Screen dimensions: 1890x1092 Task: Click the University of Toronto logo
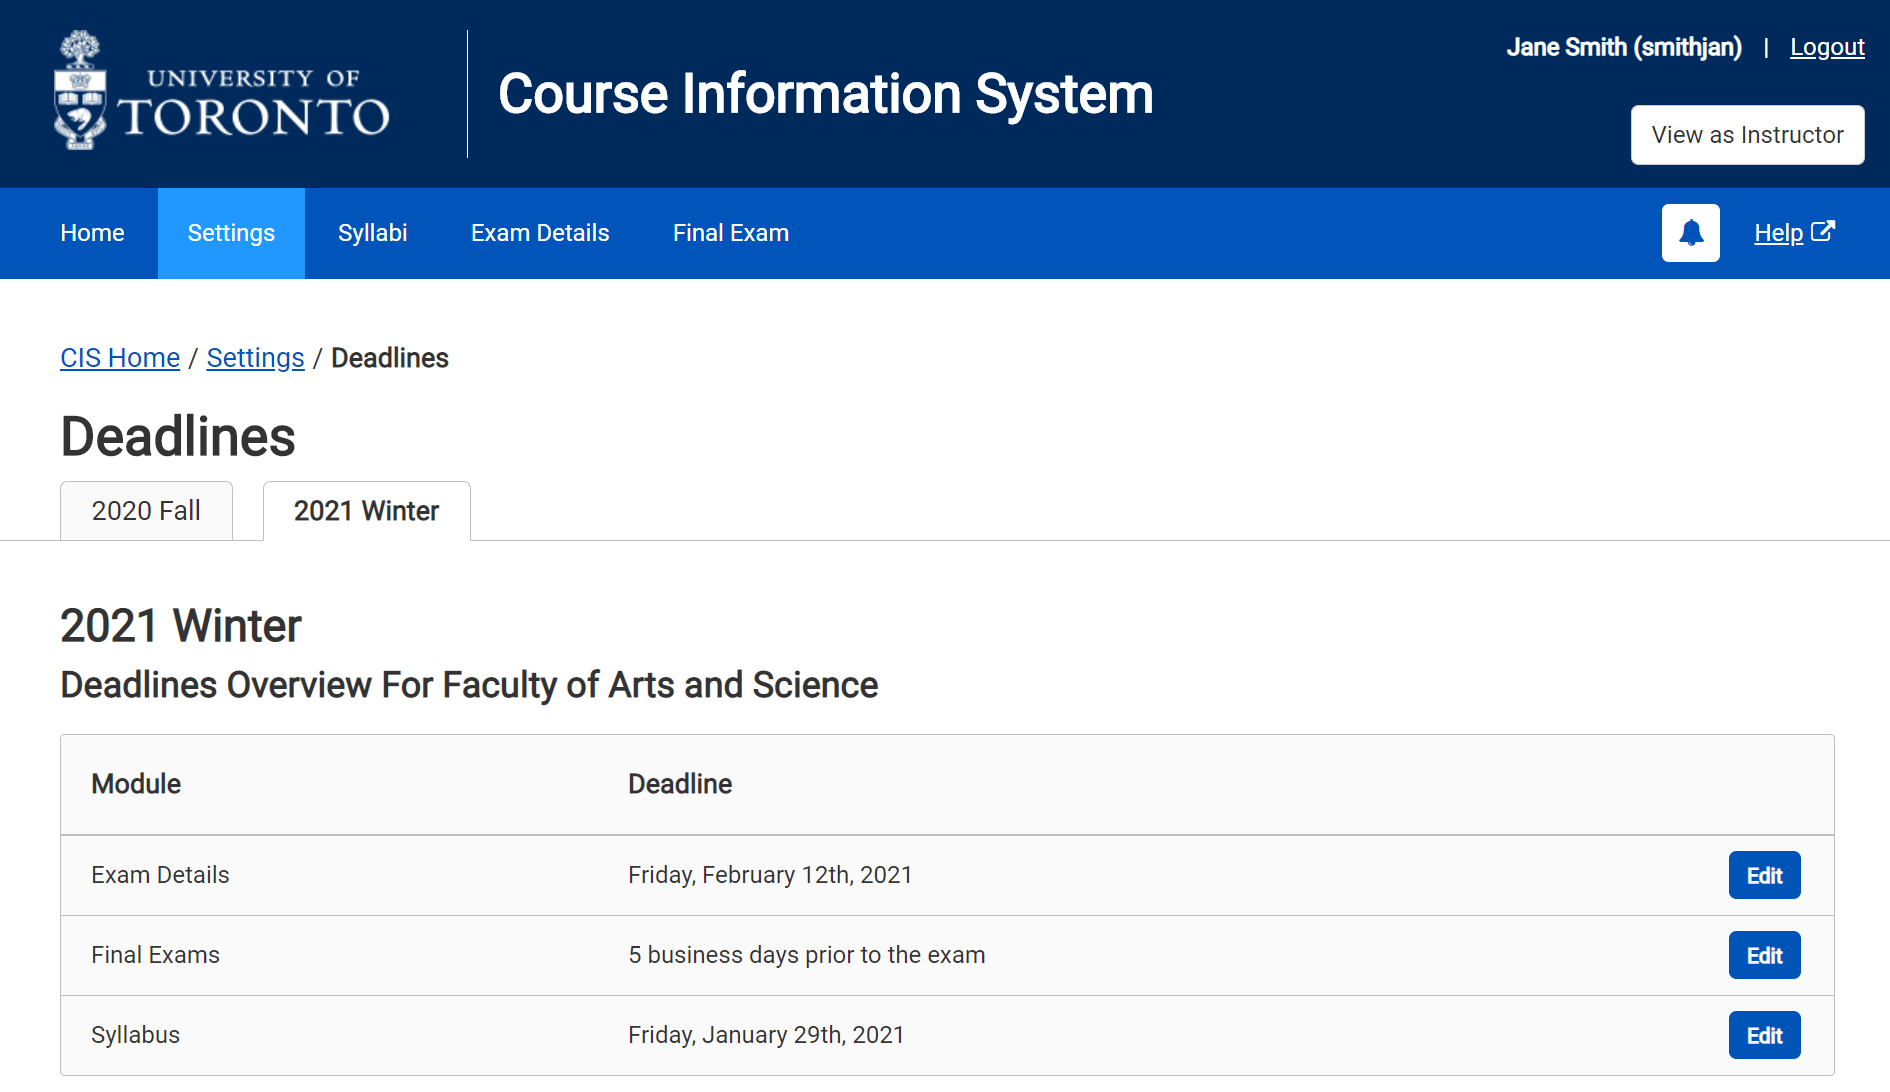coord(221,91)
